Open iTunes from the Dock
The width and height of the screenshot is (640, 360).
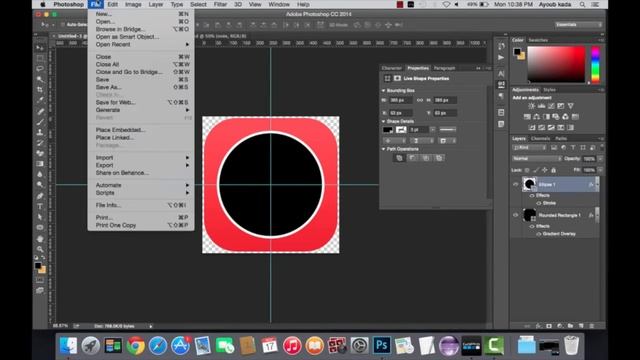pyautogui.click(x=292, y=346)
